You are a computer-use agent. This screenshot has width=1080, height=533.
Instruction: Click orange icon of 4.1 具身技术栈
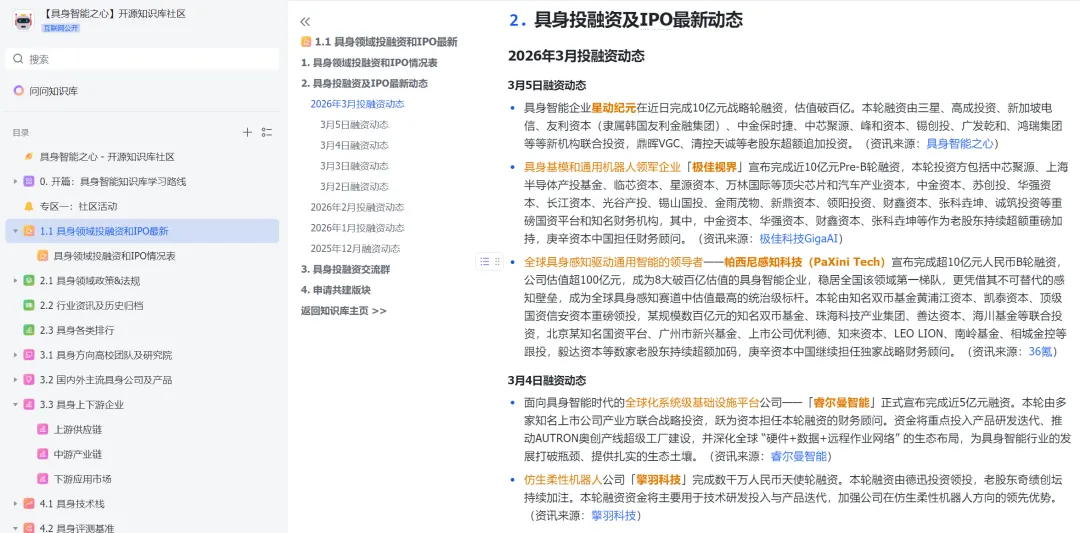tap(29, 504)
